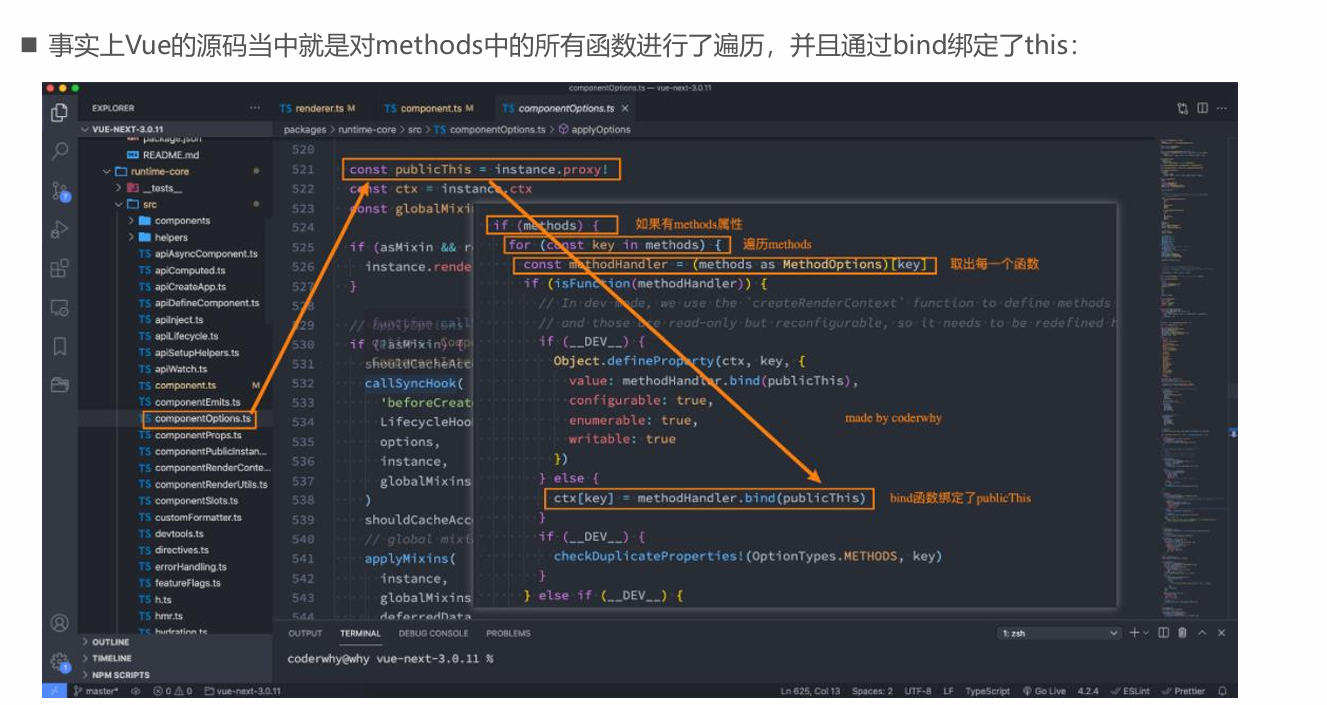
Task: Switch to the PROBLEMS panel tab
Action: (508, 633)
